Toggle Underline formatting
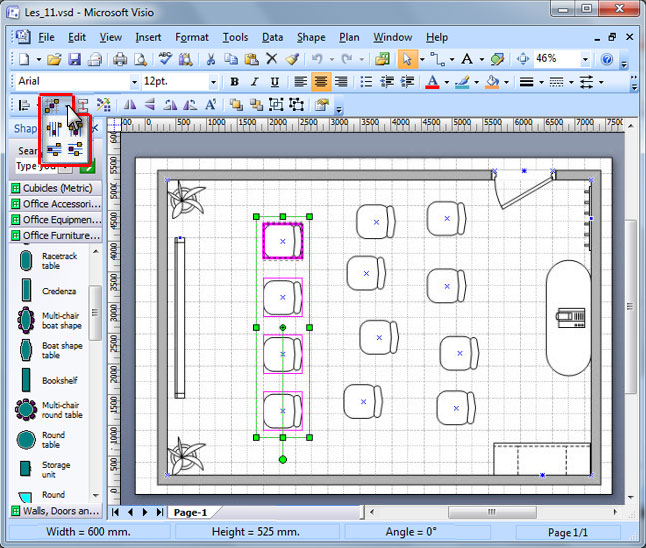The image size is (646, 548). pyautogui.click(x=275, y=82)
